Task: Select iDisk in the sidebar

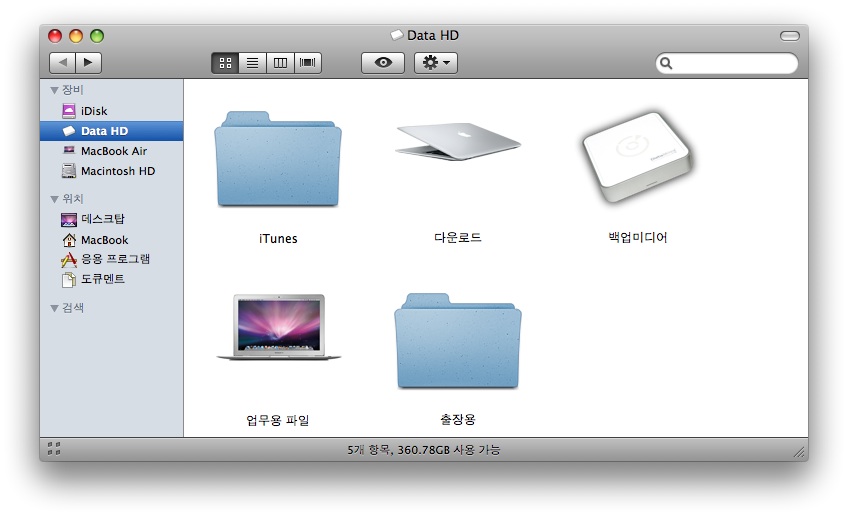Action: click(111, 111)
